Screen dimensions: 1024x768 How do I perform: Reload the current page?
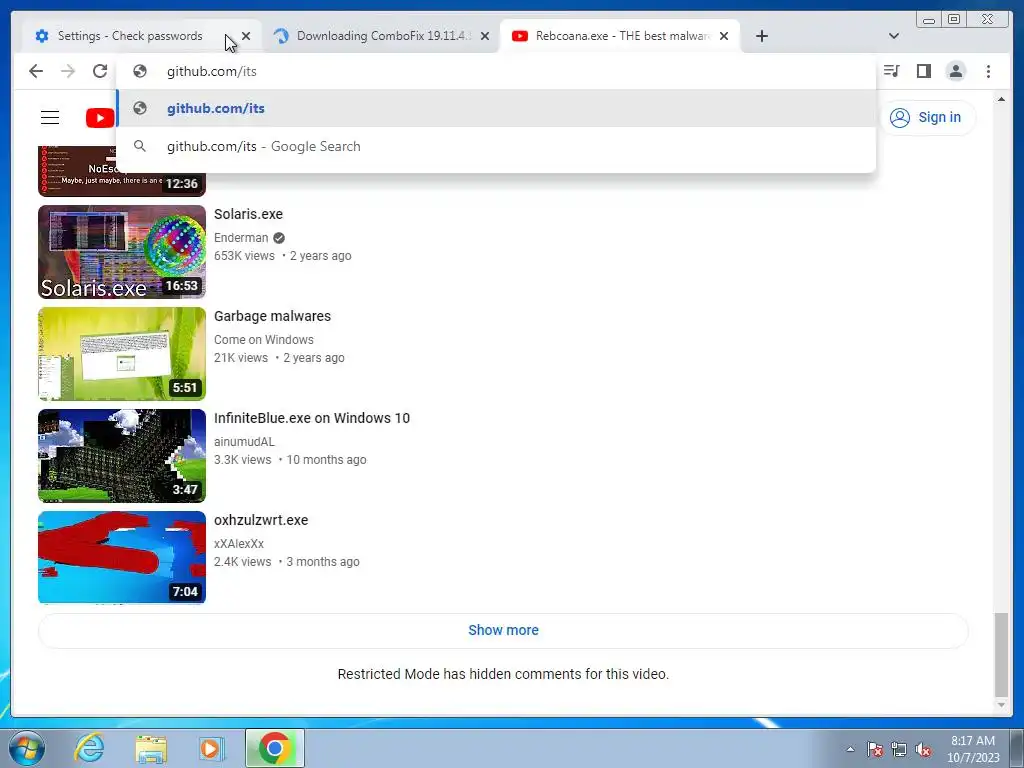[100, 71]
